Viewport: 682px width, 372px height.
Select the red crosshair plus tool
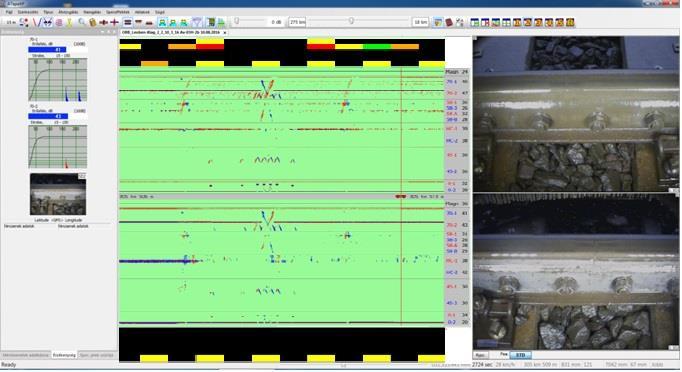[x=114, y=22]
